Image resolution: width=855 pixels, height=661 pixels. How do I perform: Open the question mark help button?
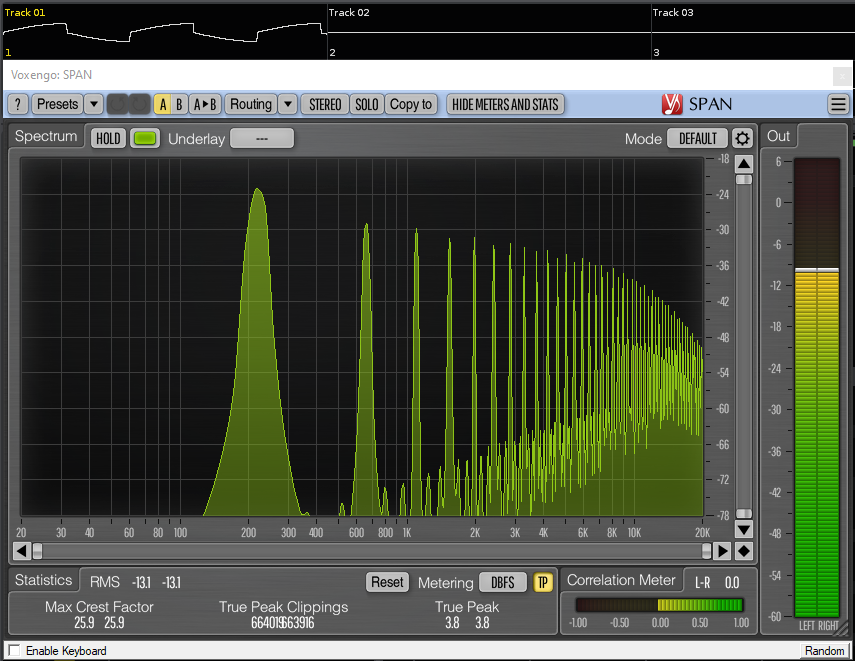(18, 104)
